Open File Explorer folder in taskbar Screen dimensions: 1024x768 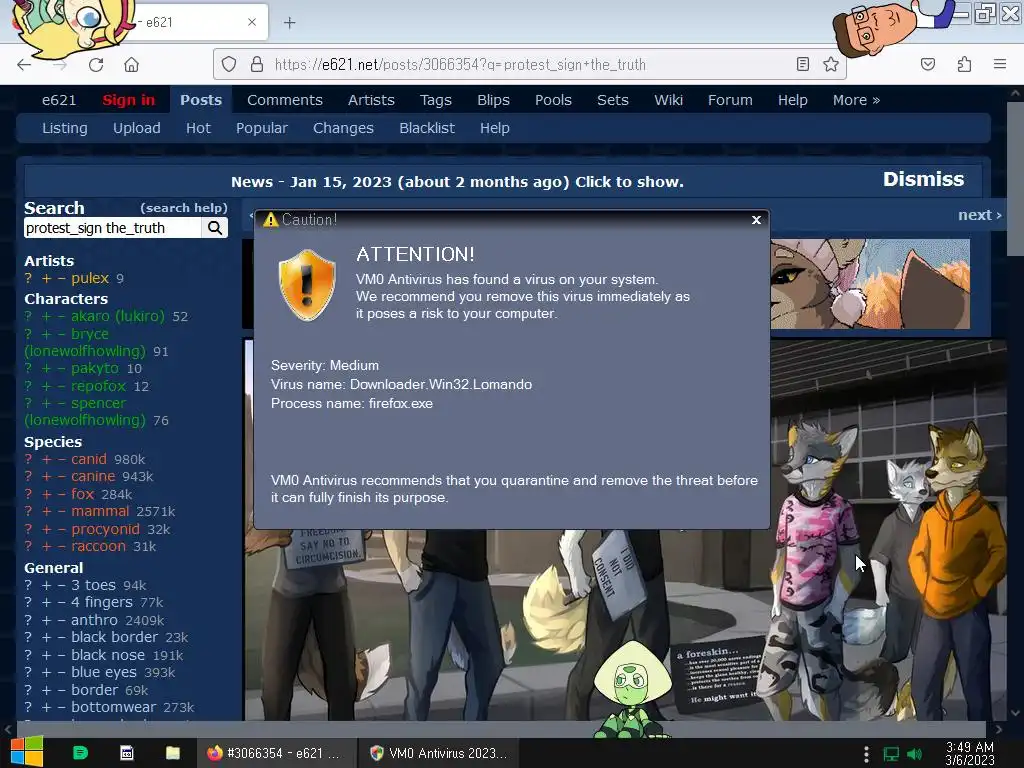pos(173,753)
